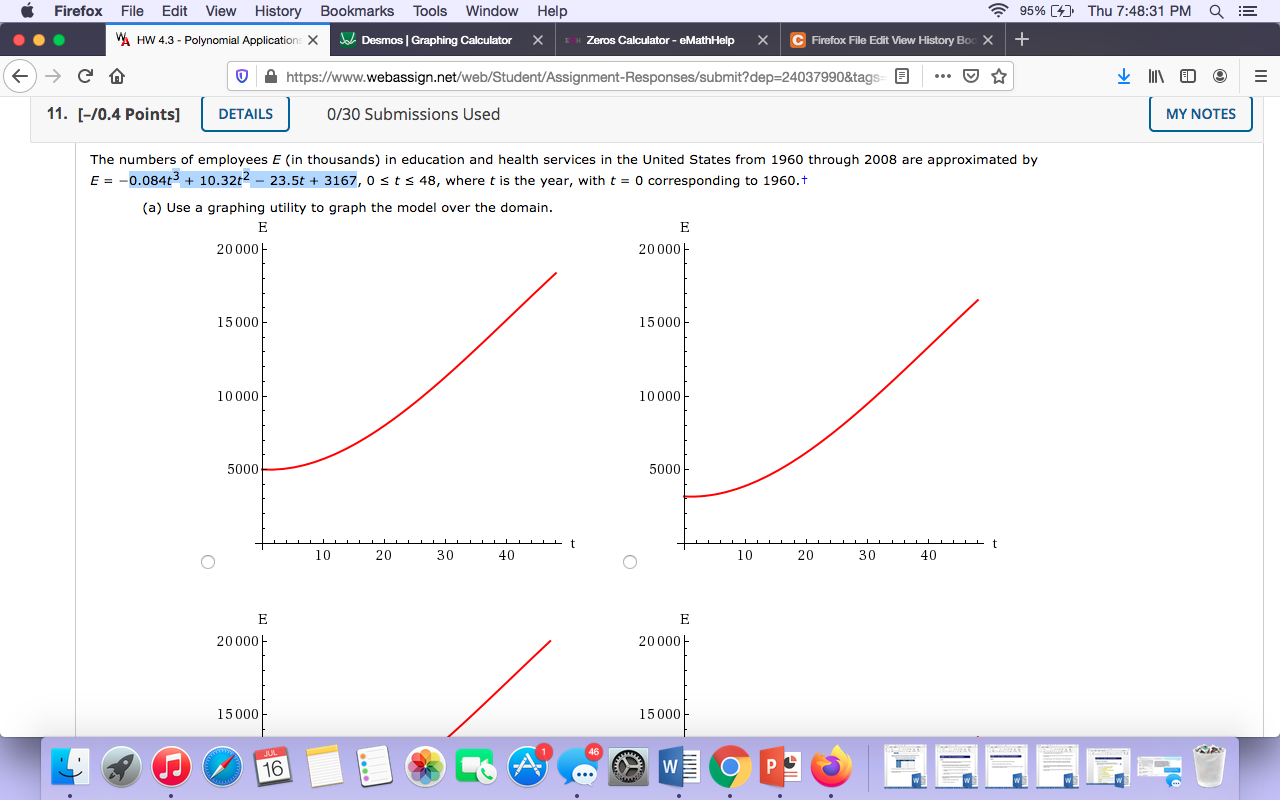This screenshot has width=1280, height=800.
Task: Open Photos app in the Dock
Action: pyautogui.click(x=427, y=767)
